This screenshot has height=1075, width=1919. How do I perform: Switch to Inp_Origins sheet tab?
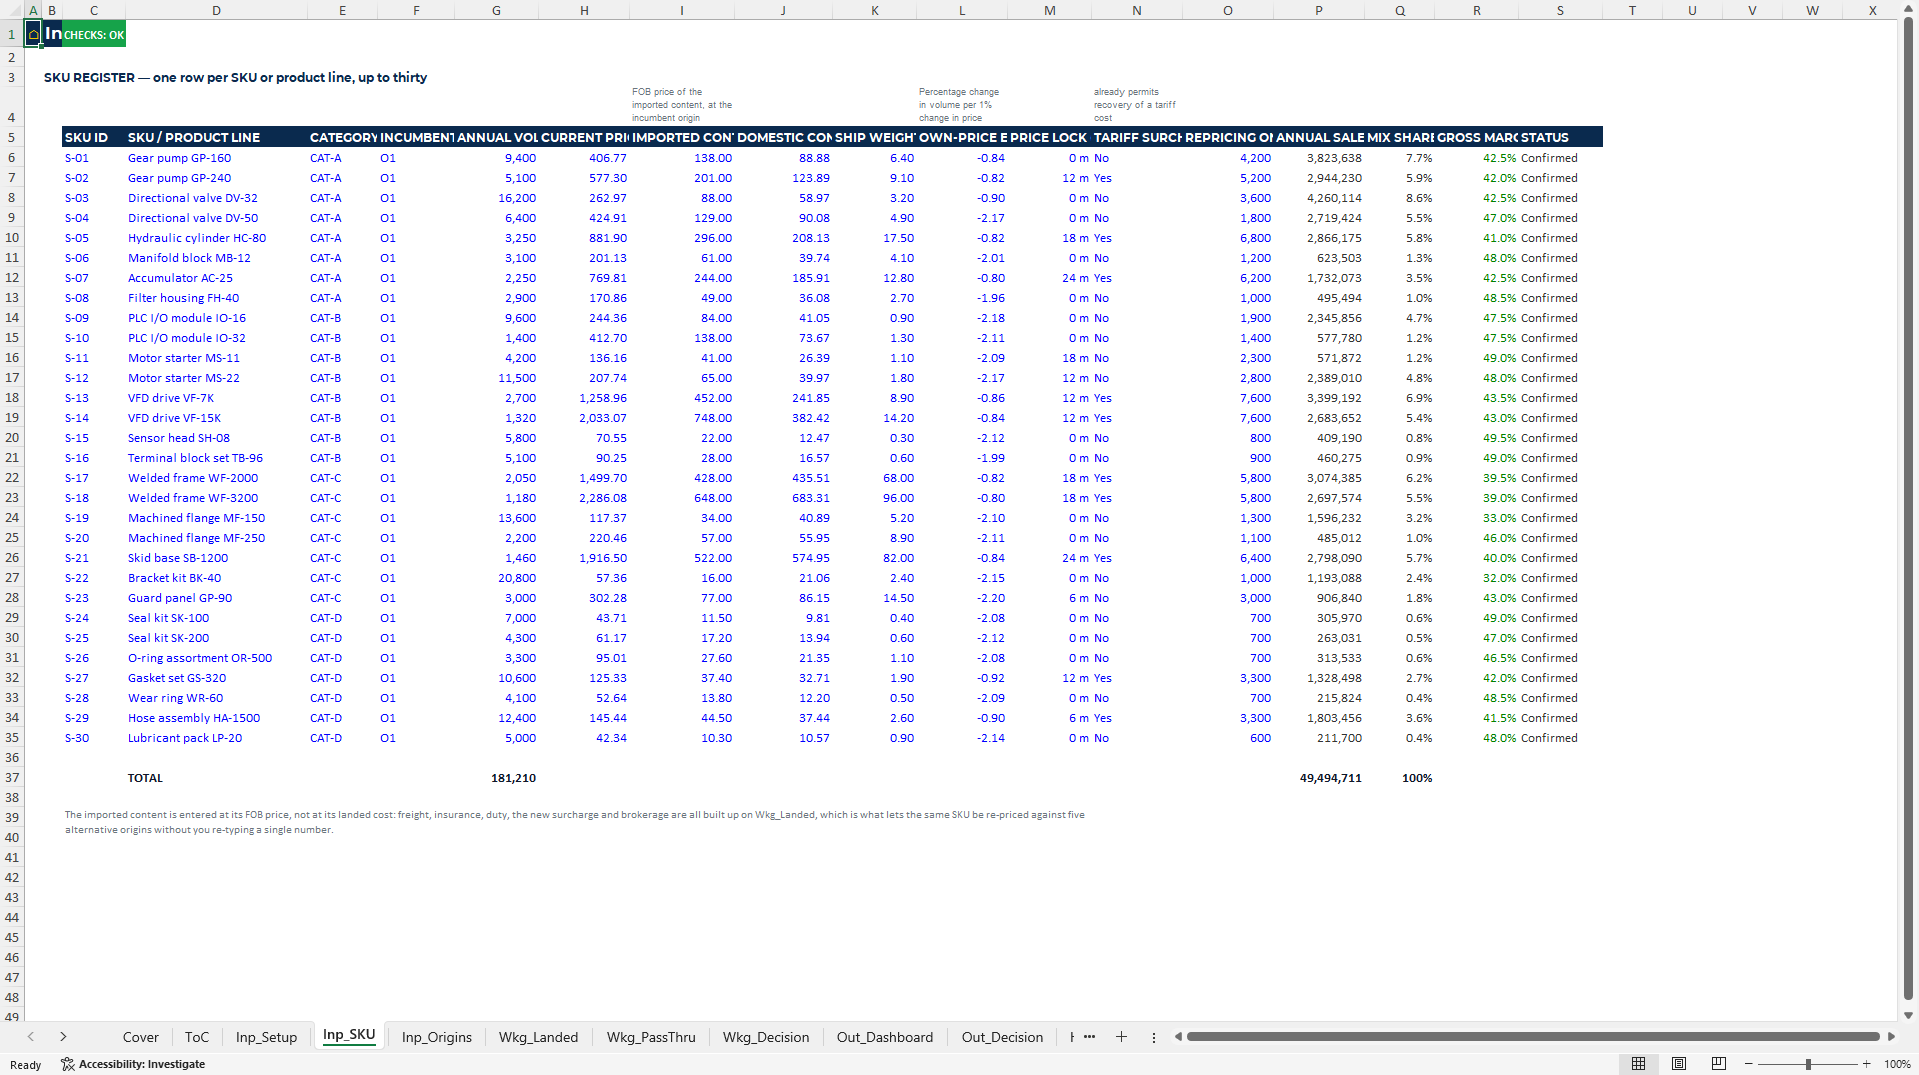(x=436, y=1037)
